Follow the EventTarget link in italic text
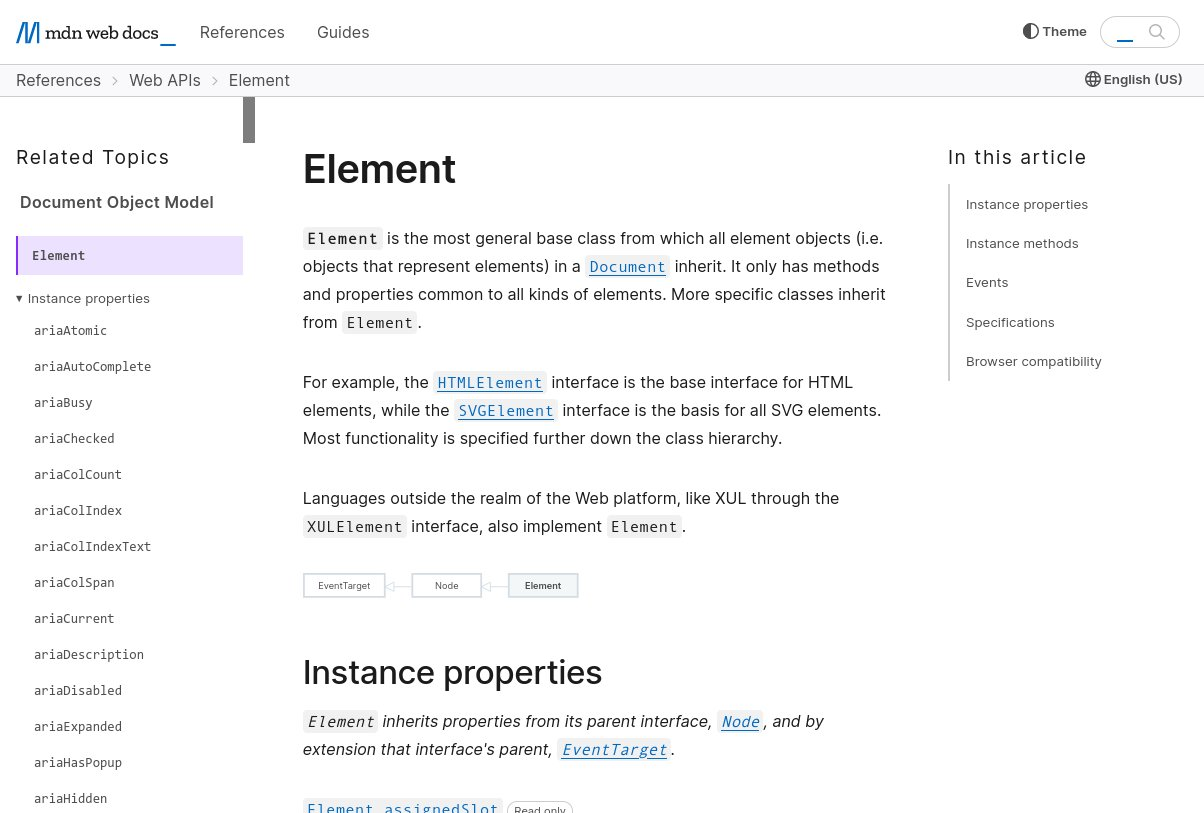This screenshot has width=1204, height=813. (614, 750)
